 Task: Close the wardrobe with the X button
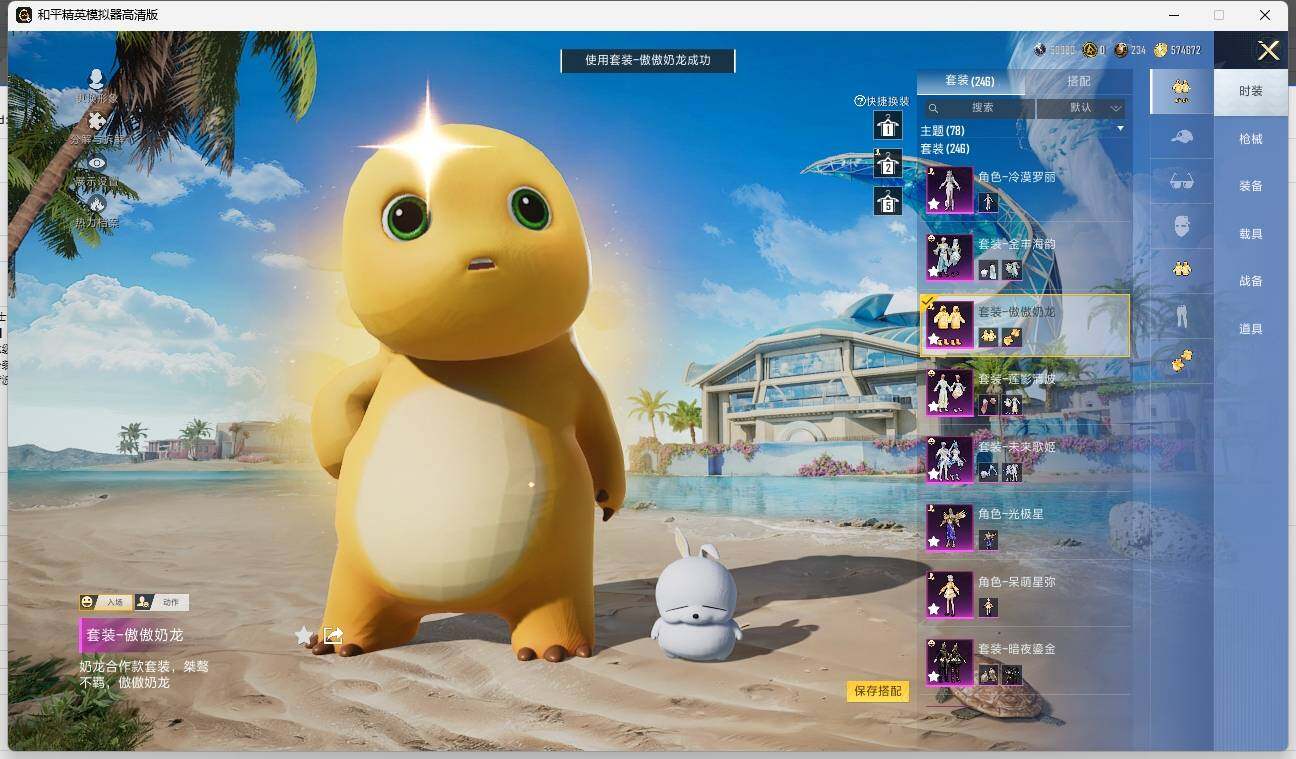(1268, 51)
